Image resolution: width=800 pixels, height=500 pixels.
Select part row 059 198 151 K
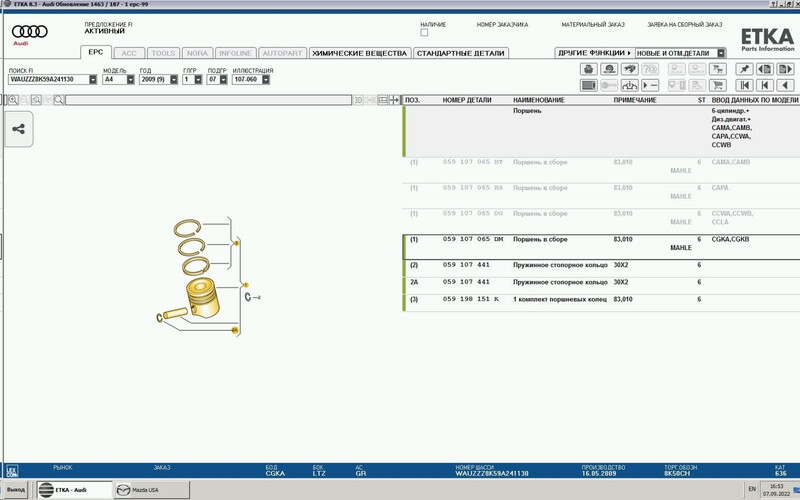coord(470,299)
